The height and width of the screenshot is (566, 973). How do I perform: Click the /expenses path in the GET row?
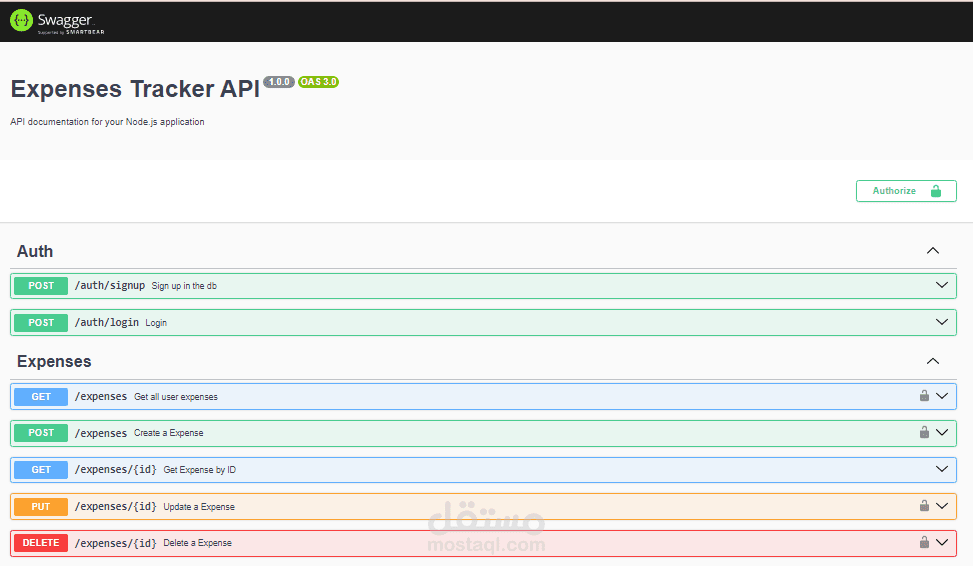(x=101, y=397)
